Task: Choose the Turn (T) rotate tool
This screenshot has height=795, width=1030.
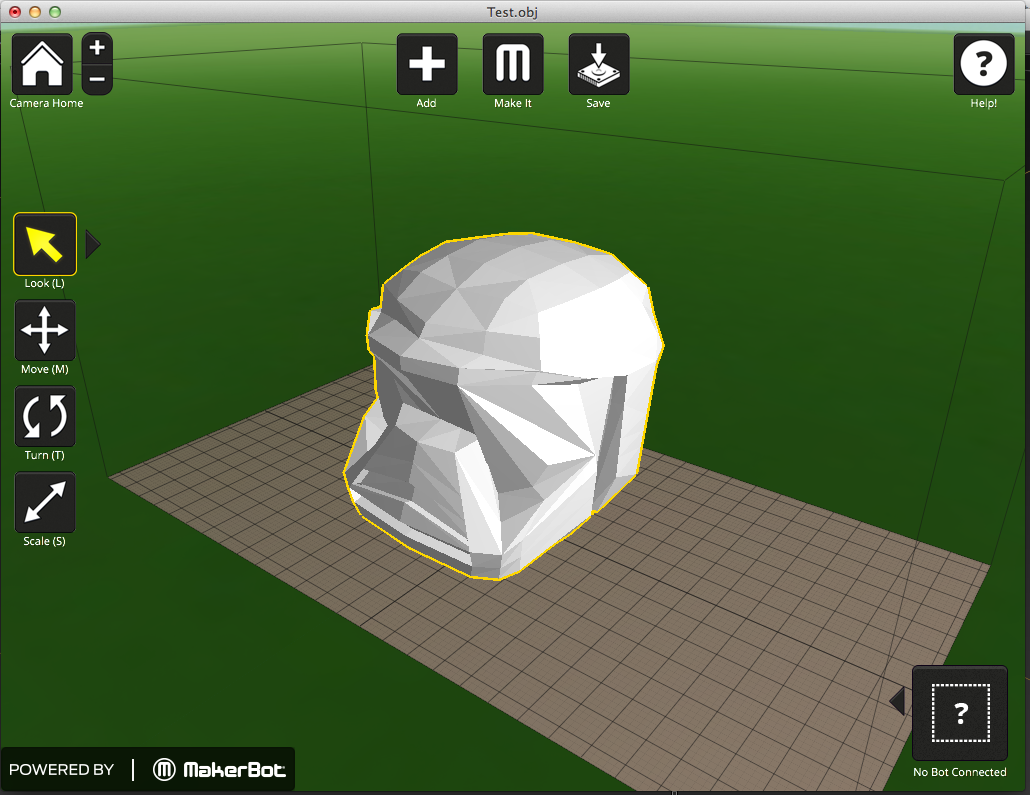Action: 45,416
